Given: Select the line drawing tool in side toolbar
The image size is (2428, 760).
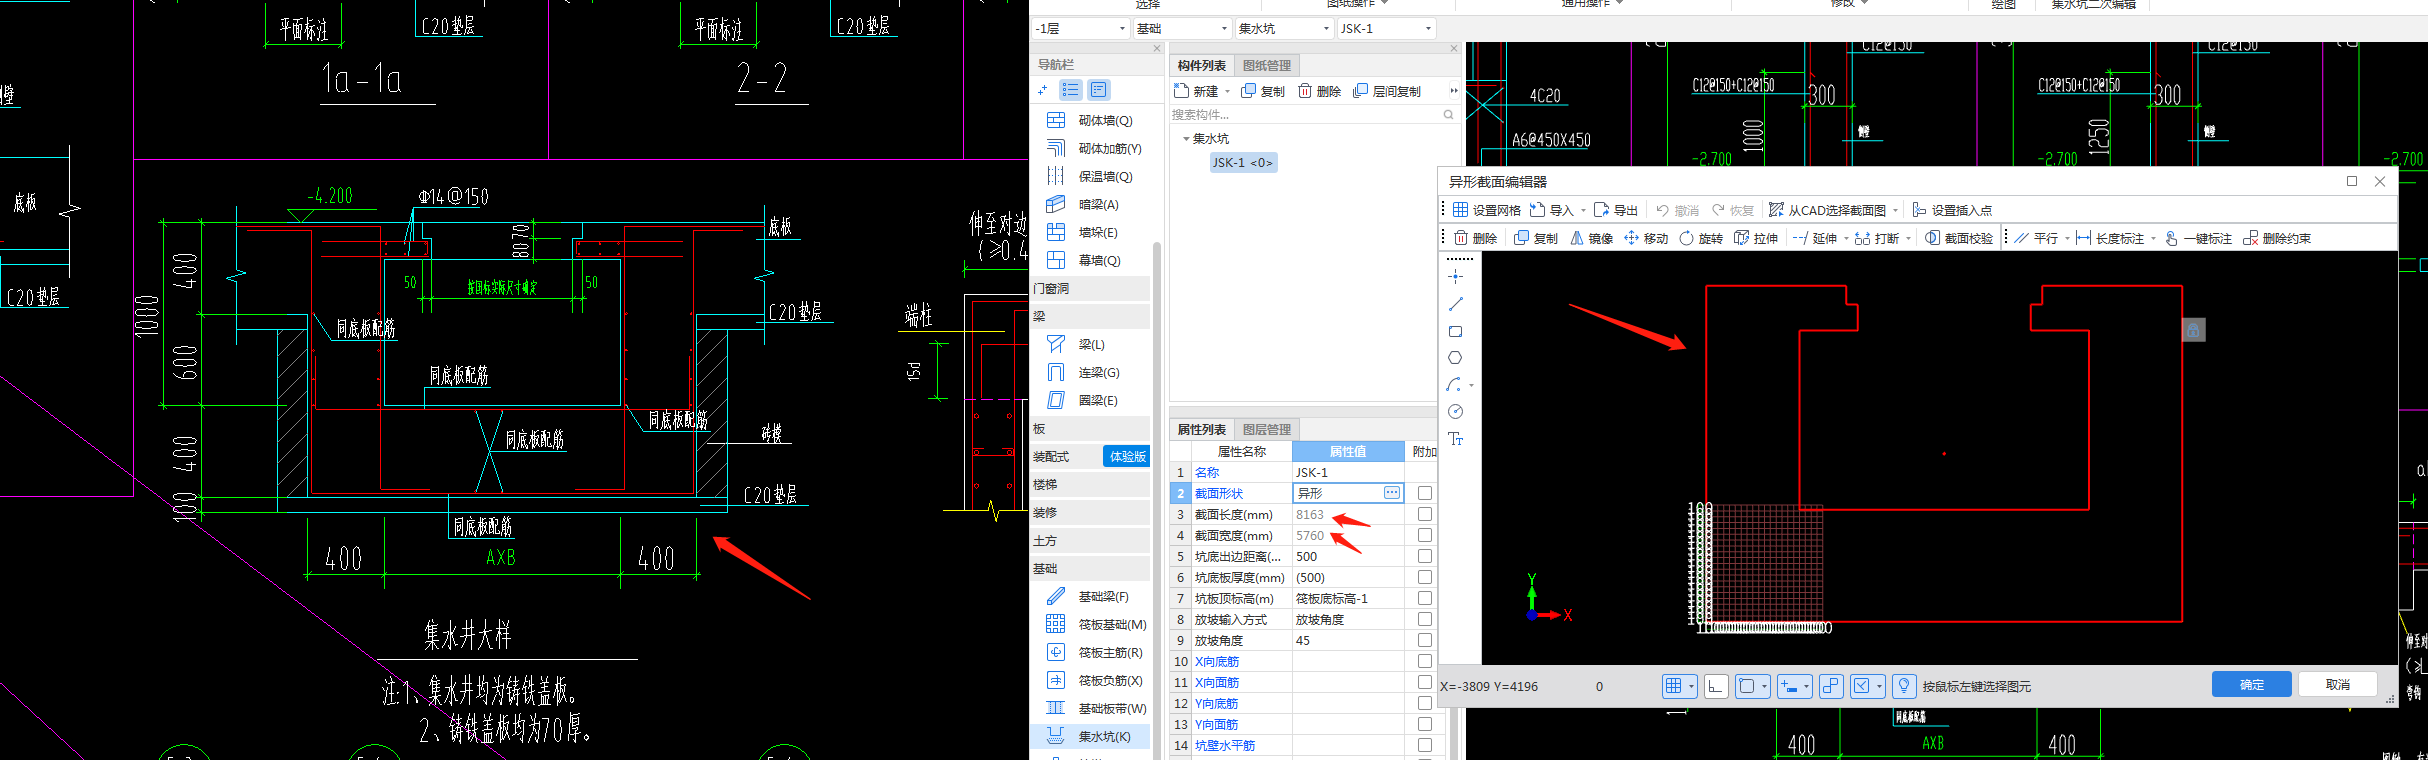Looking at the screenshot, I should click(x=1455, y=304).
